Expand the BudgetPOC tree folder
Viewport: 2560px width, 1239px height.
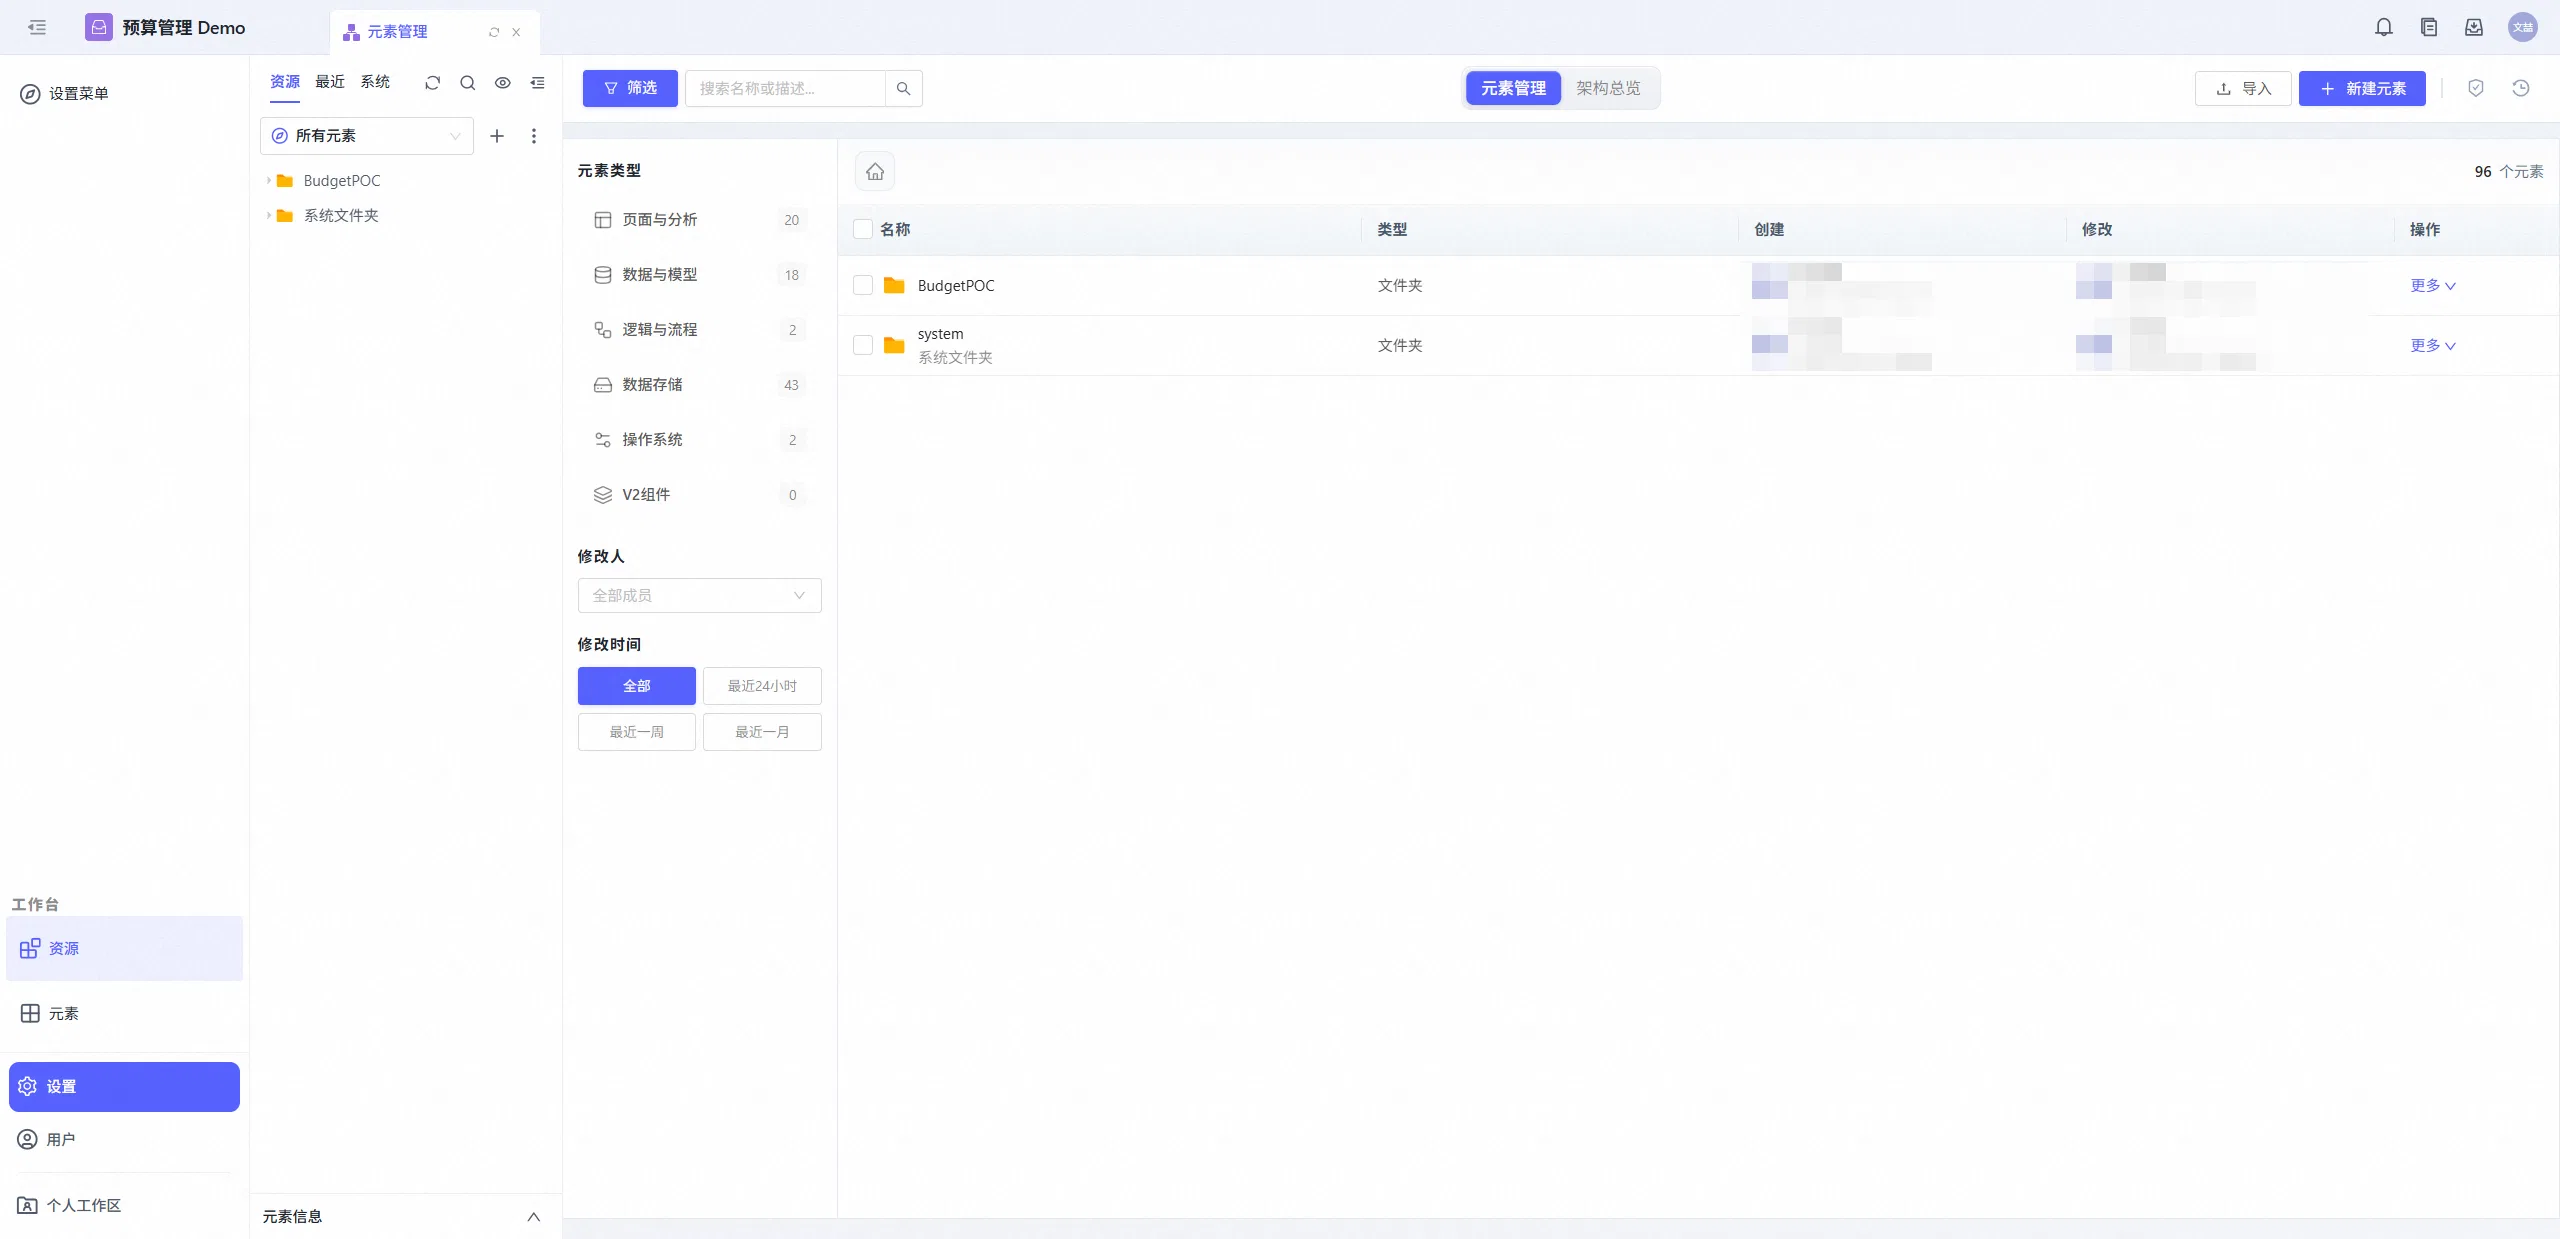[269, 181]
